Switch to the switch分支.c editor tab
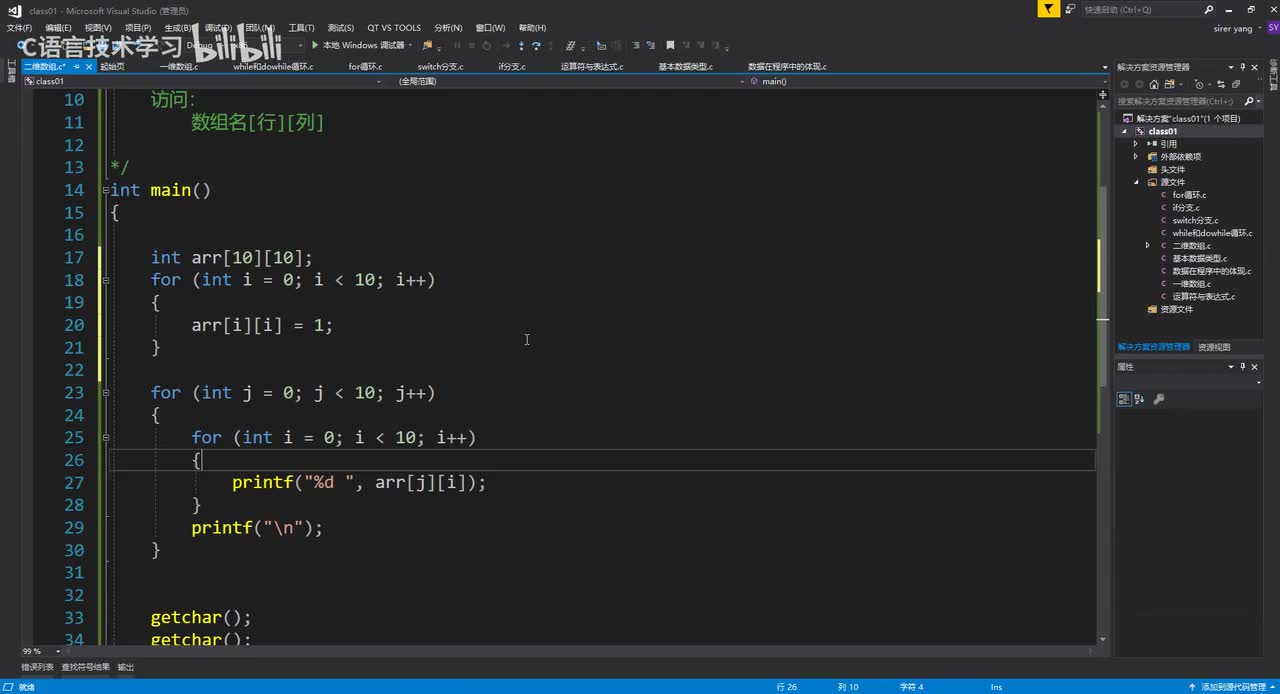The width and height of the screenshot is (1280, 694). coord(440,67)
